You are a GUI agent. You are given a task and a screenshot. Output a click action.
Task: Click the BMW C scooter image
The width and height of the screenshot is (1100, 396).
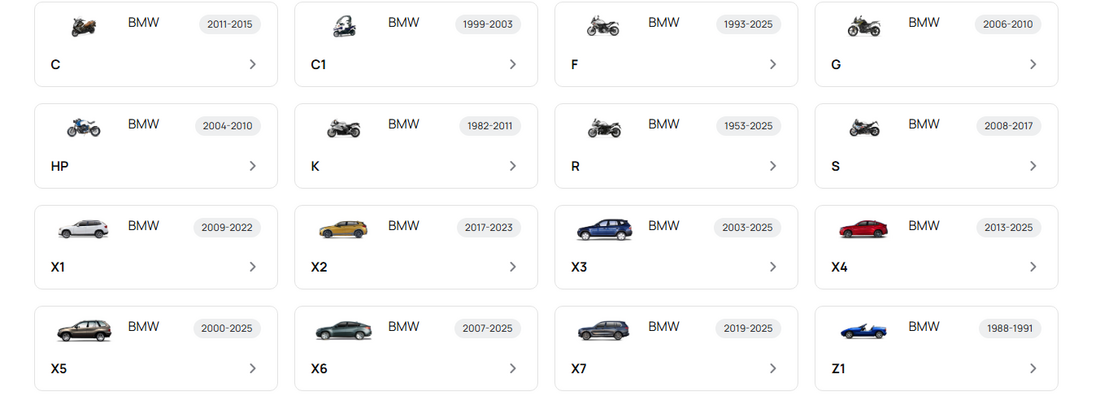83,27
